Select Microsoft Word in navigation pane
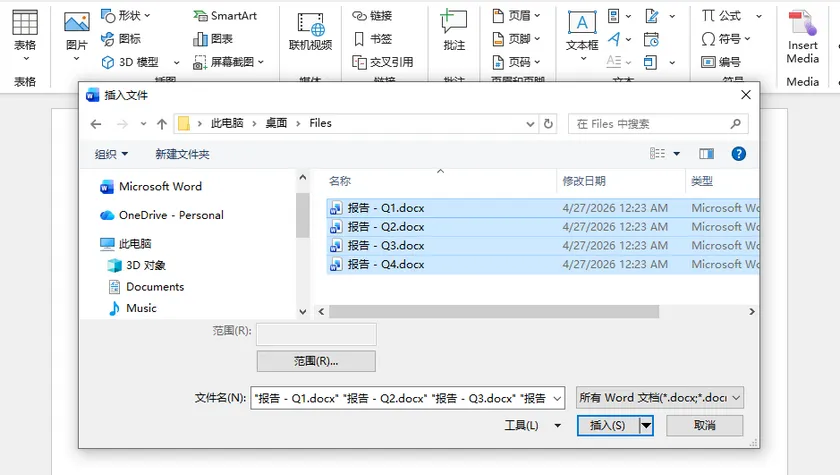This screenshot has height=475, width=840. coord(151,186)
